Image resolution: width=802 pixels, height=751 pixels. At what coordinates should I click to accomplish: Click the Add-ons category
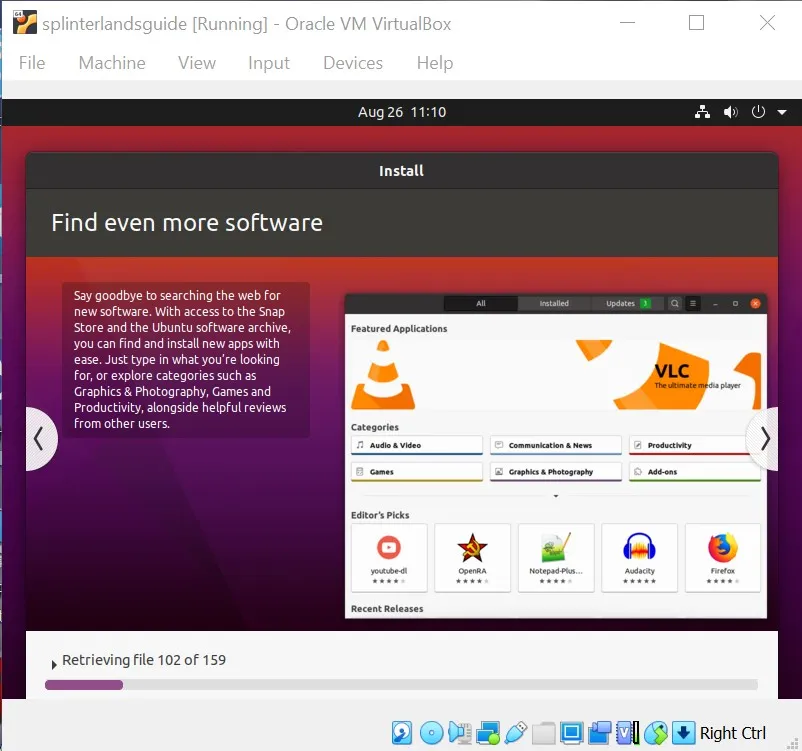click(x=695, y=472)
